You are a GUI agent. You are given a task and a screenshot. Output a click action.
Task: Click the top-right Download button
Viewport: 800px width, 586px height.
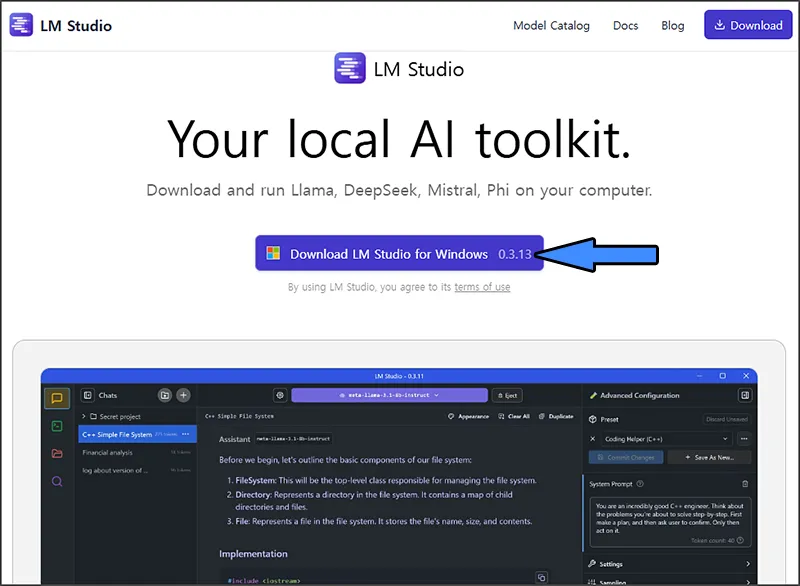click(748, 25)
